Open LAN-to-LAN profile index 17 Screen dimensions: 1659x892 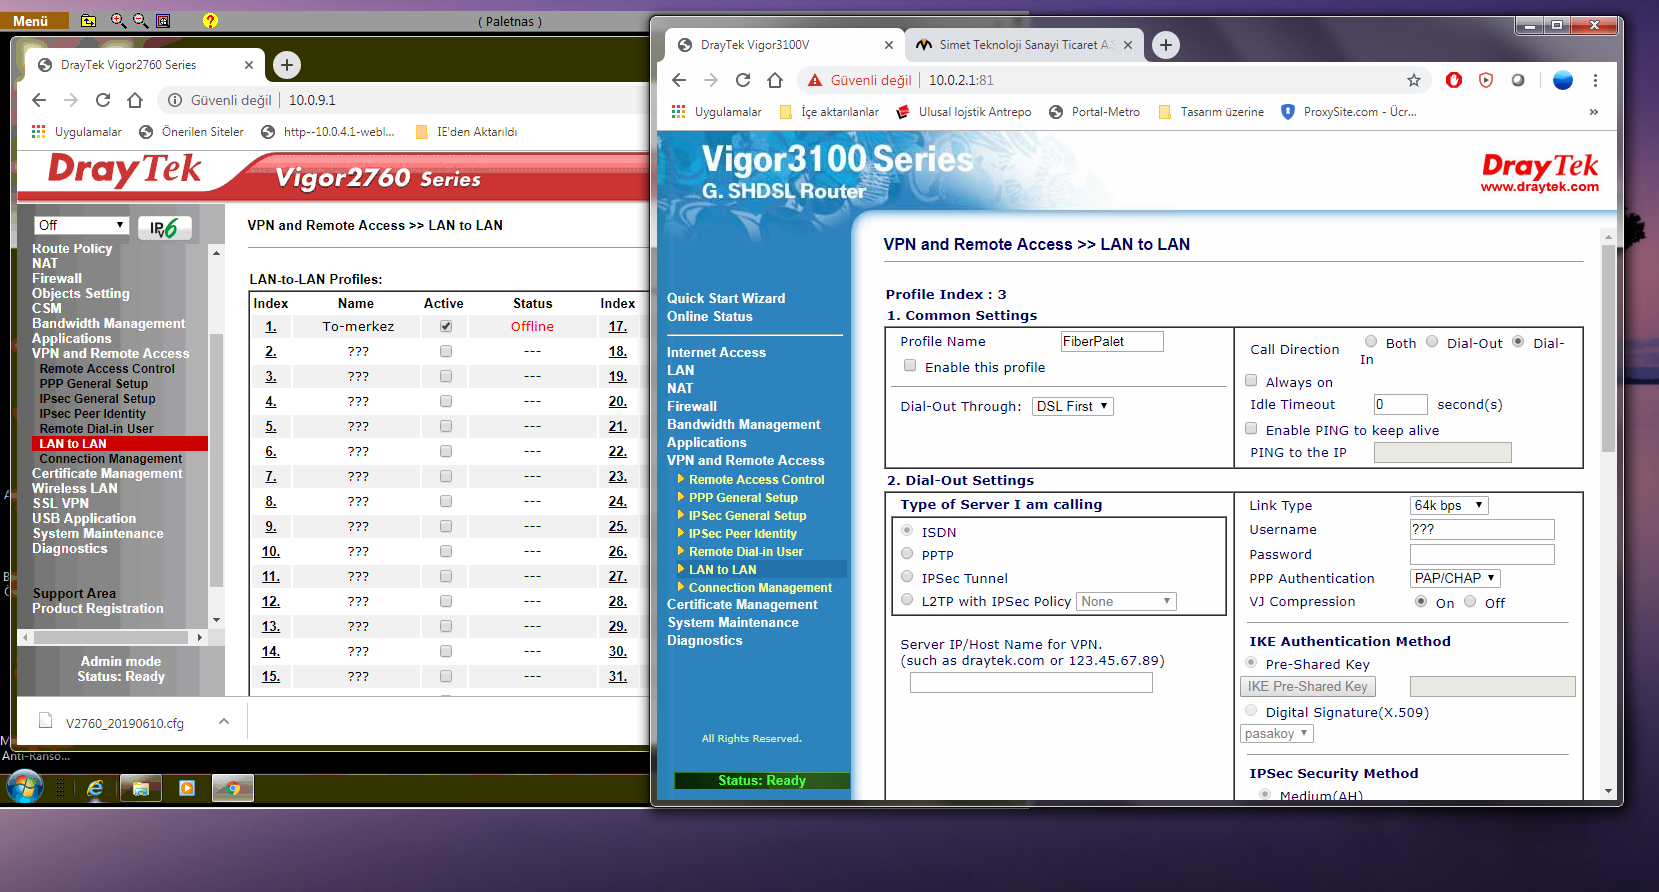(x=617, y=326)
